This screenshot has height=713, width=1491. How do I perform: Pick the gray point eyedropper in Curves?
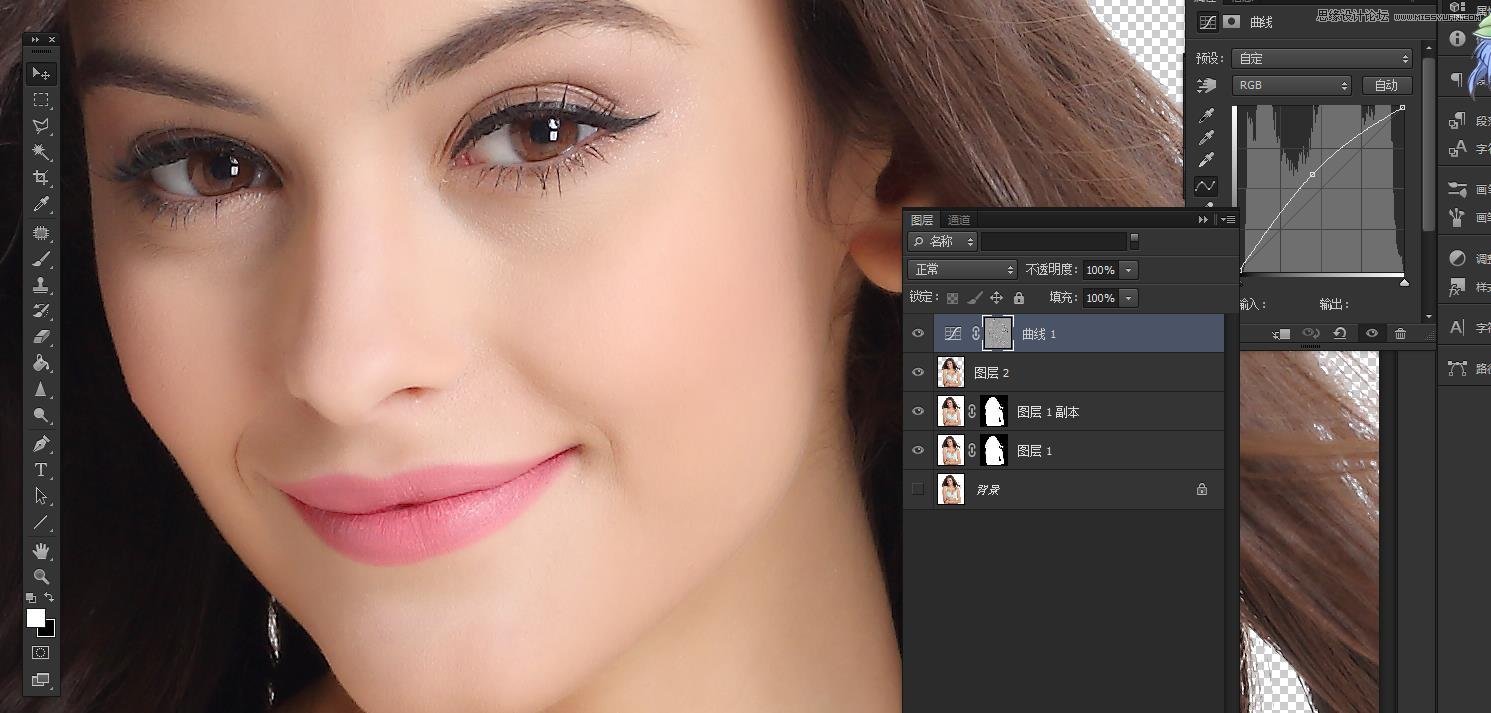point(1207,138)
